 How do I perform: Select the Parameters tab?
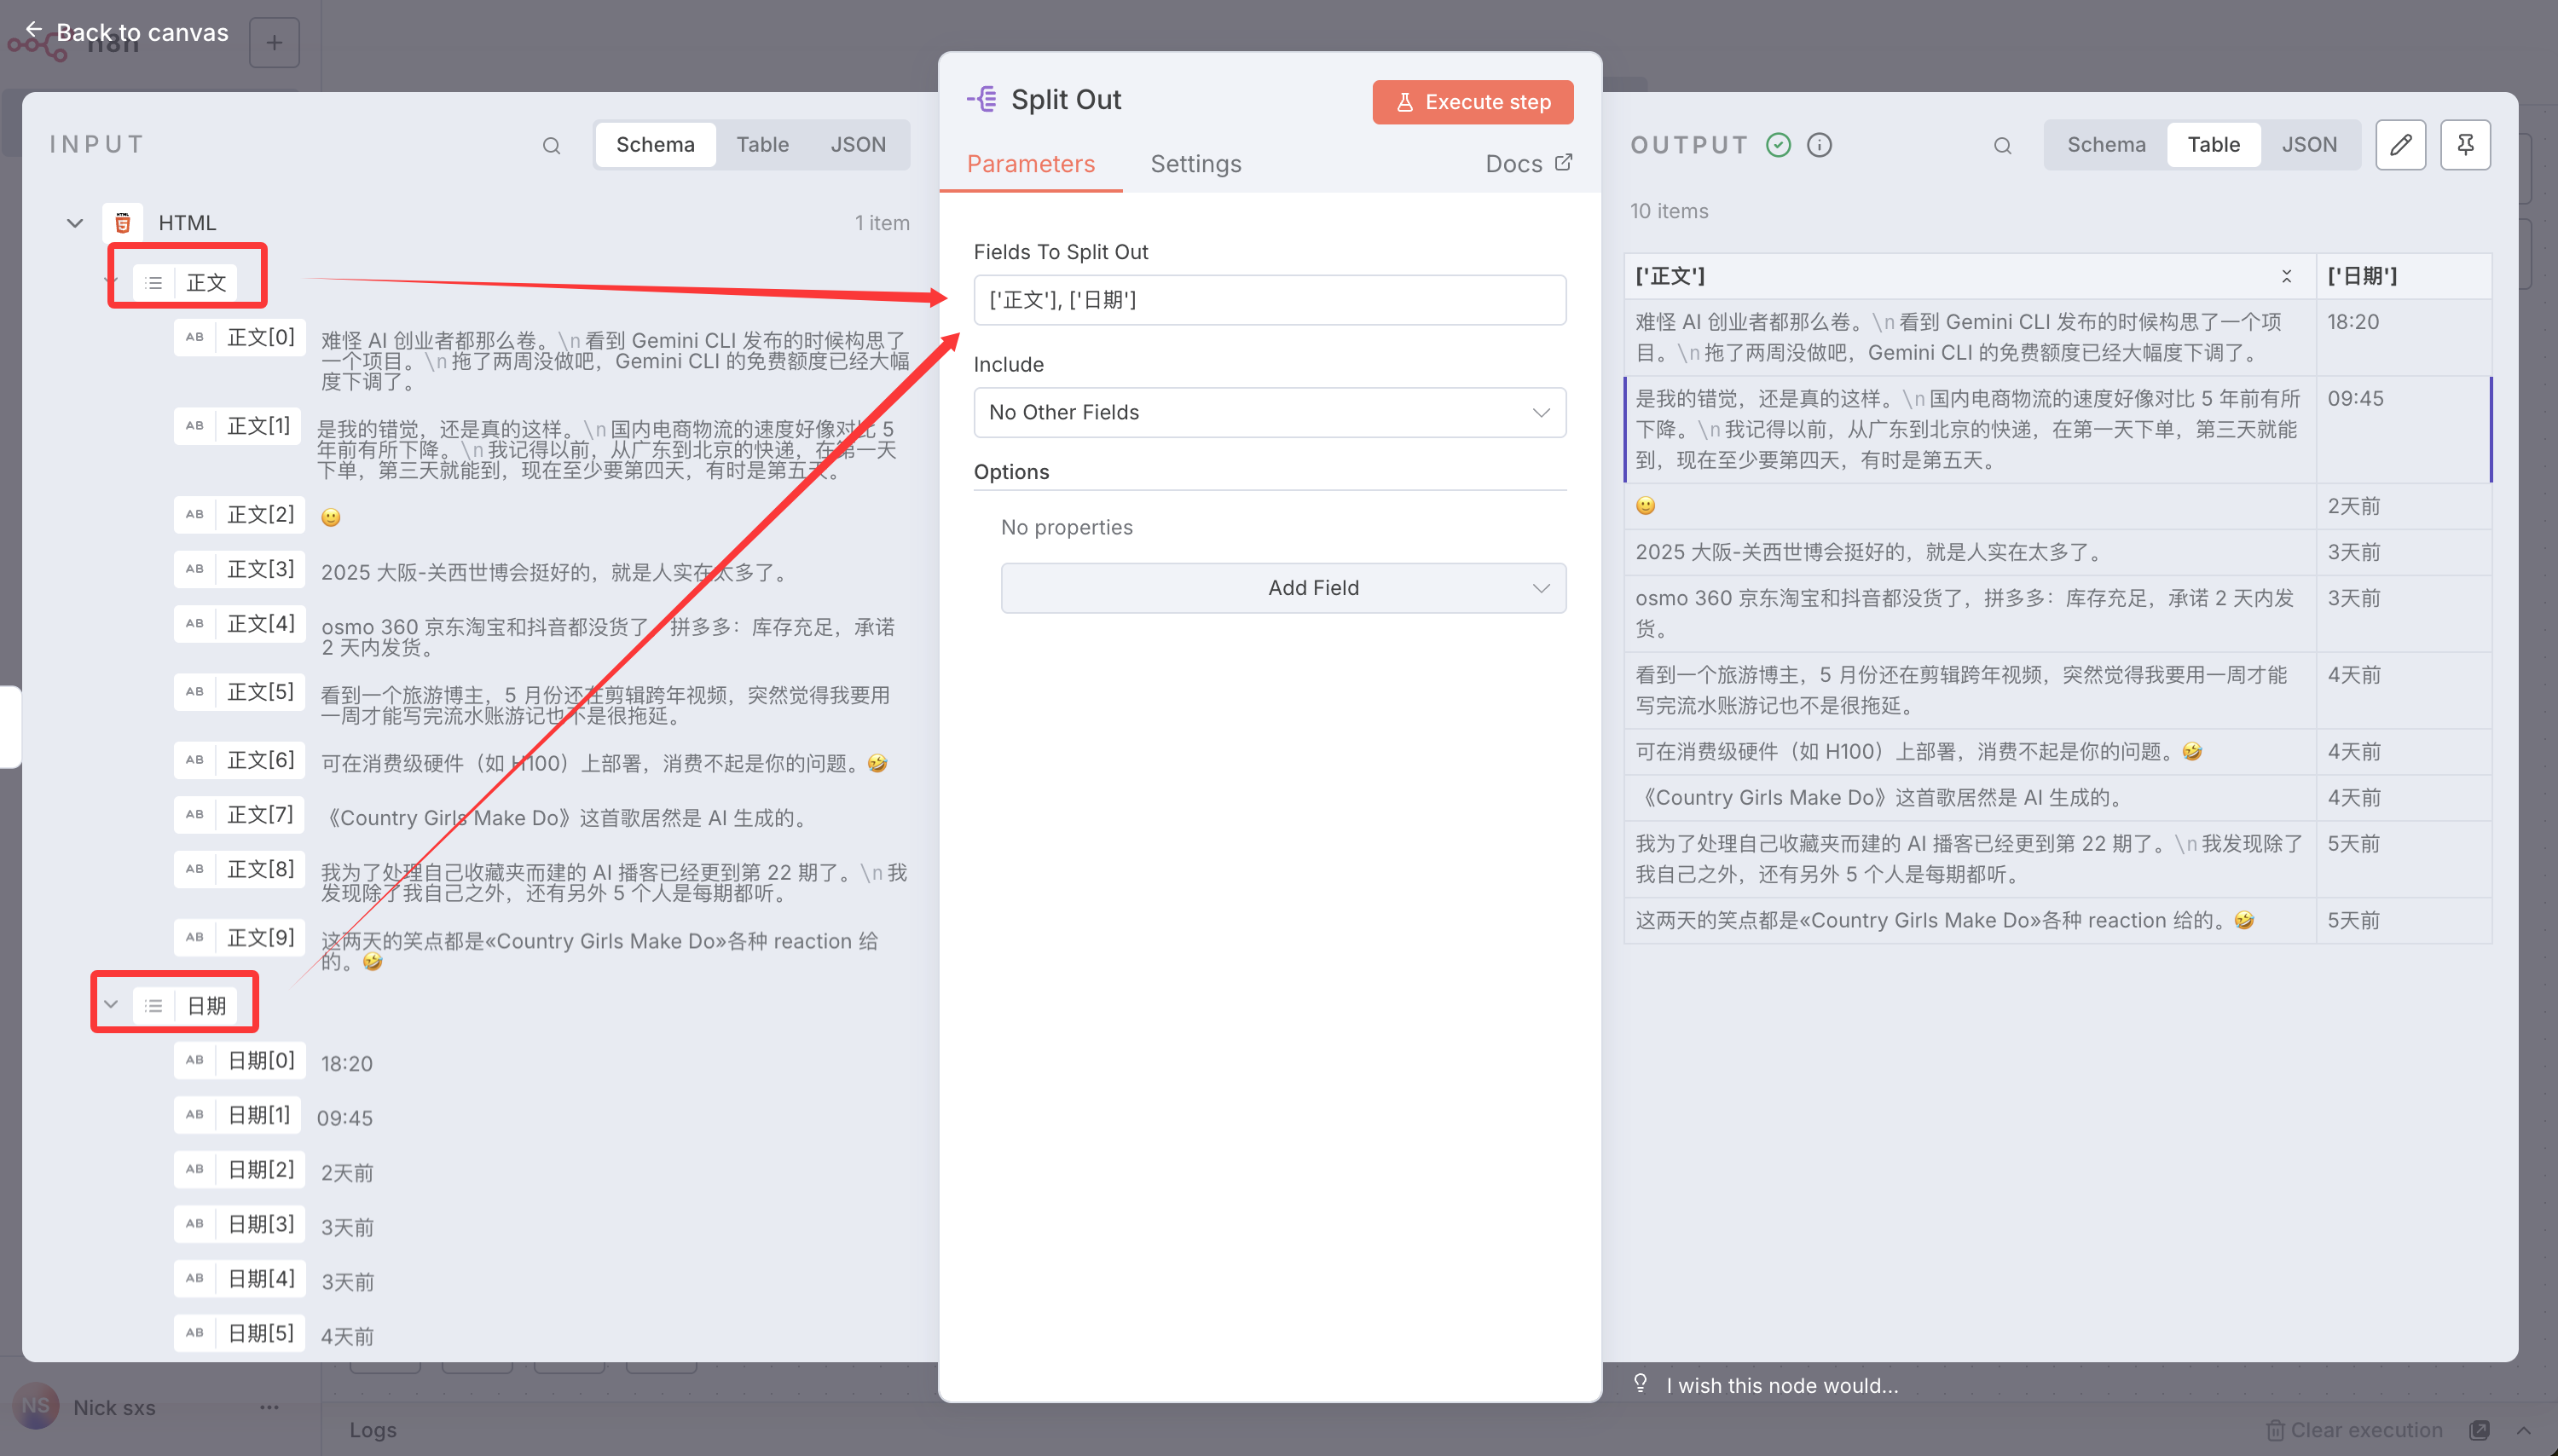1030,164
